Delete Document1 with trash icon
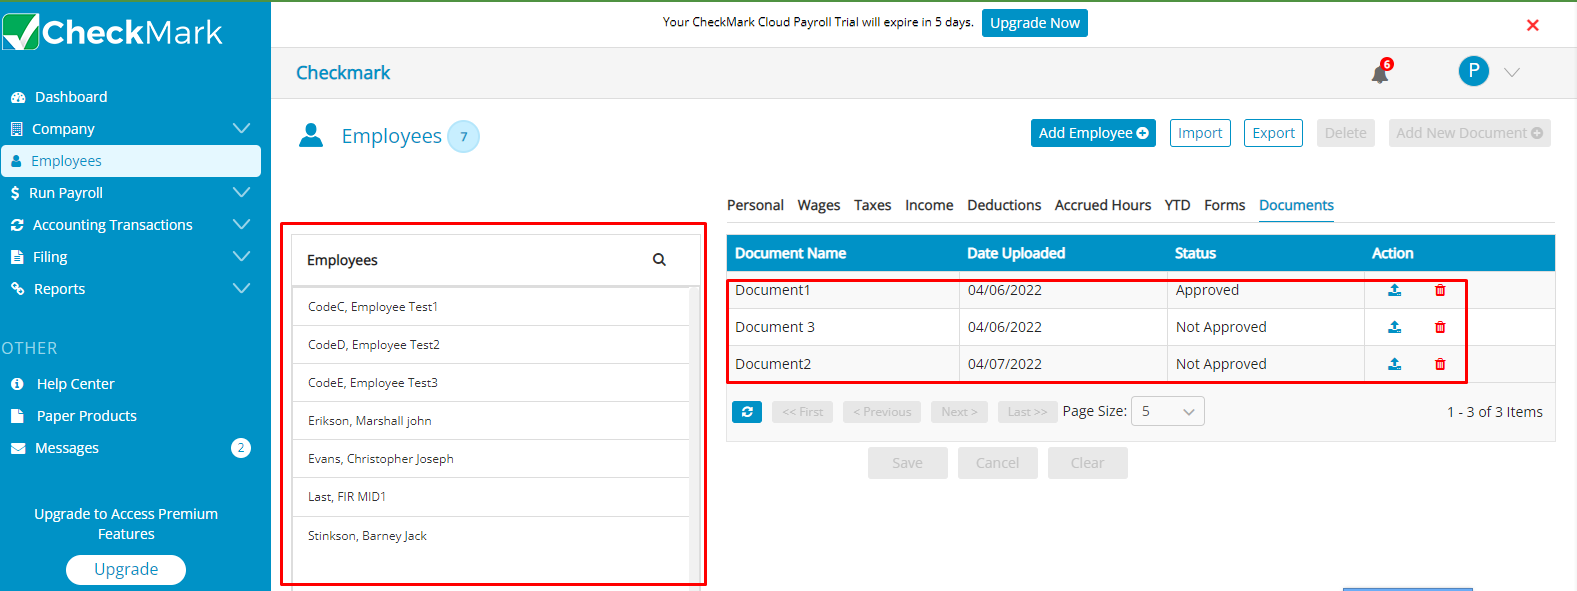 [x=1440, y=290]
